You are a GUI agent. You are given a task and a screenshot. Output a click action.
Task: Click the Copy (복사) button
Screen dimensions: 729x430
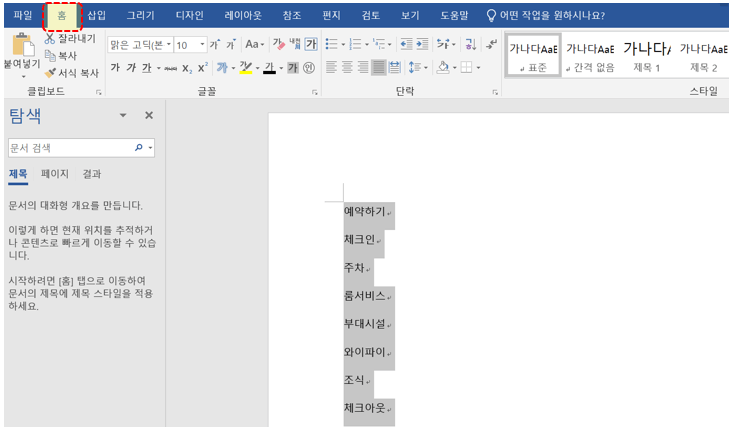coord(60,56)
